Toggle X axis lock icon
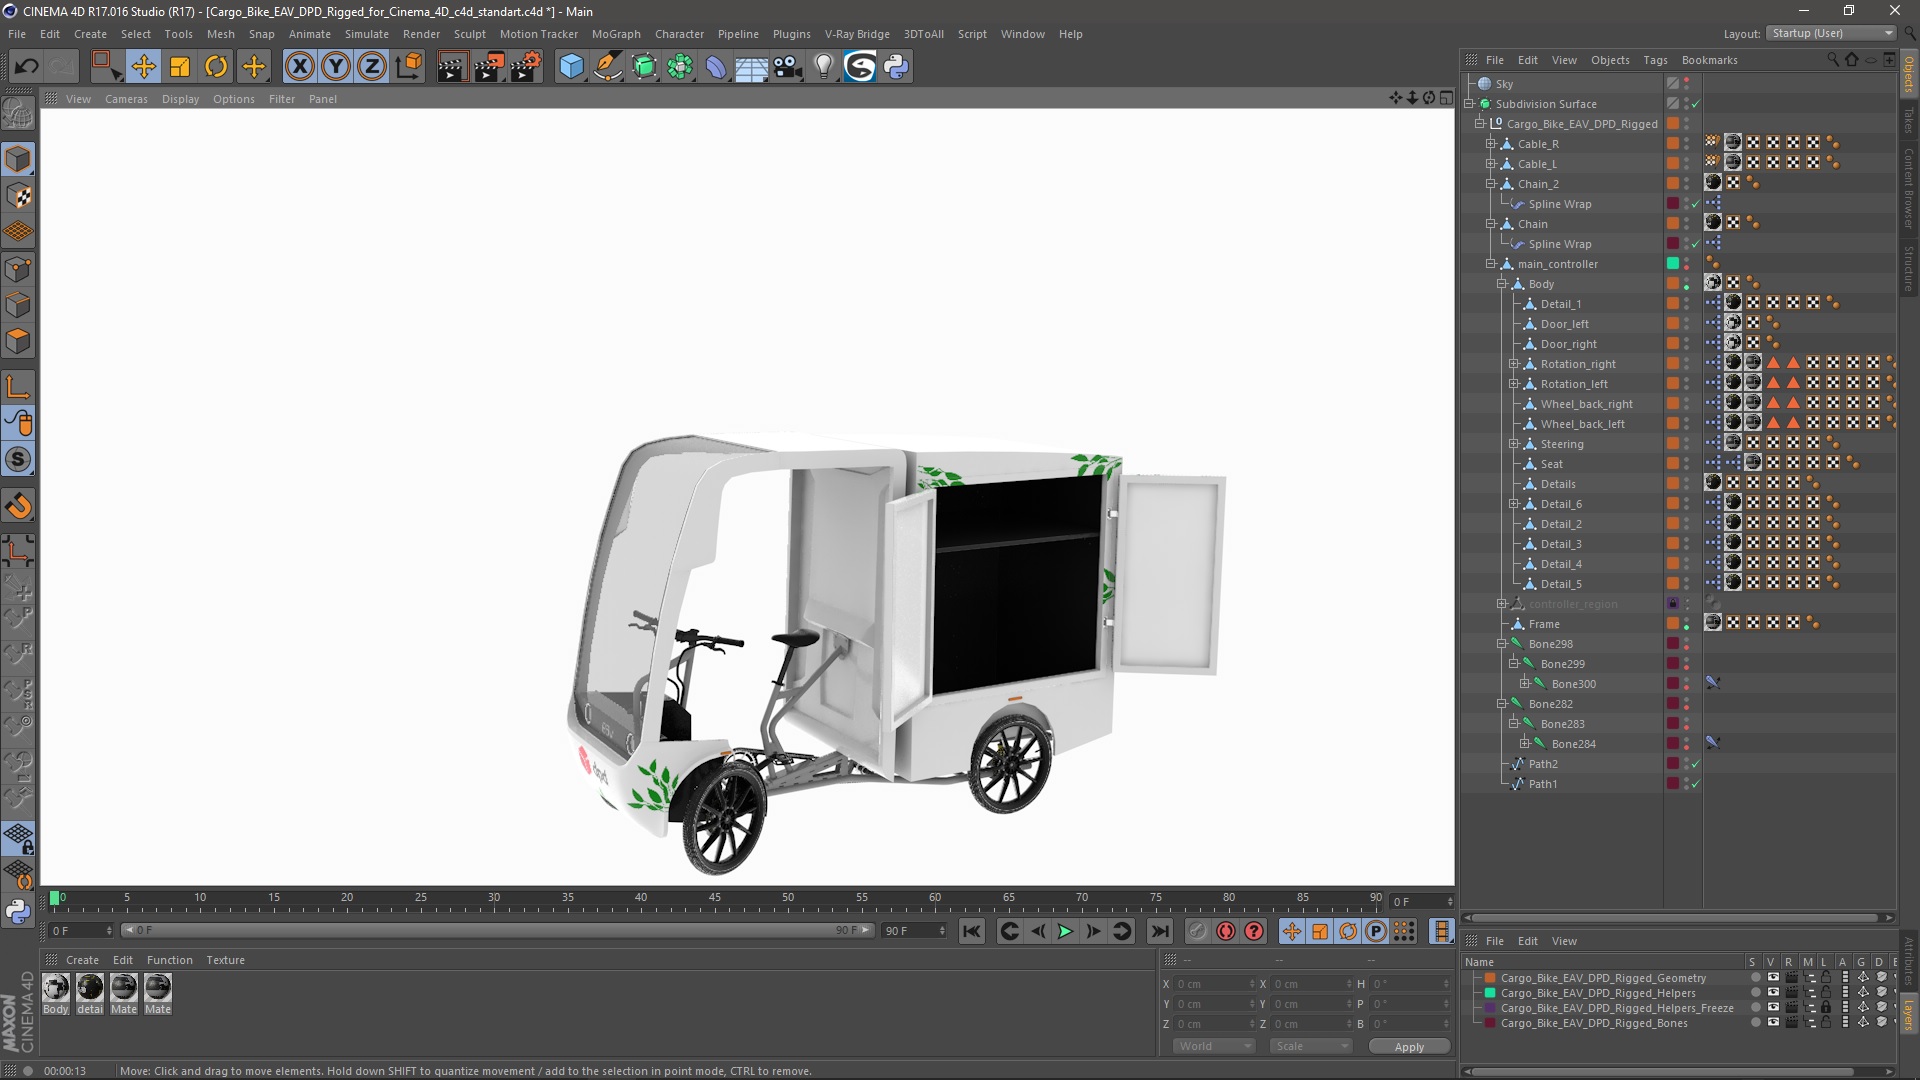This screenshot has height=1080, width=1920. click(299, 67)
